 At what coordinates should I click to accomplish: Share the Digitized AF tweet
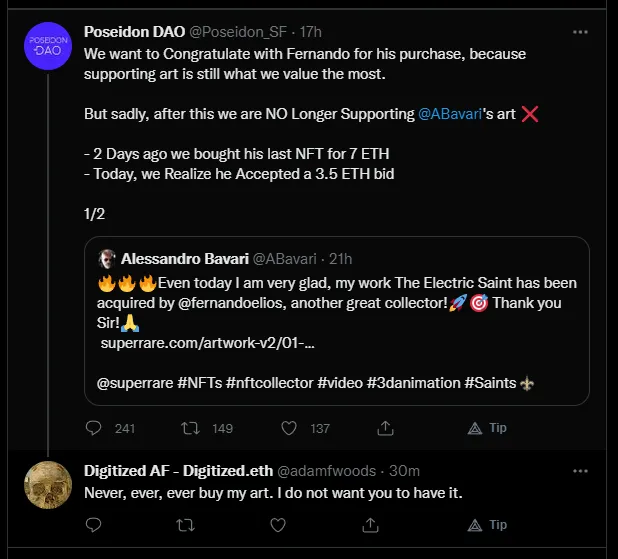tap(370, 524)
